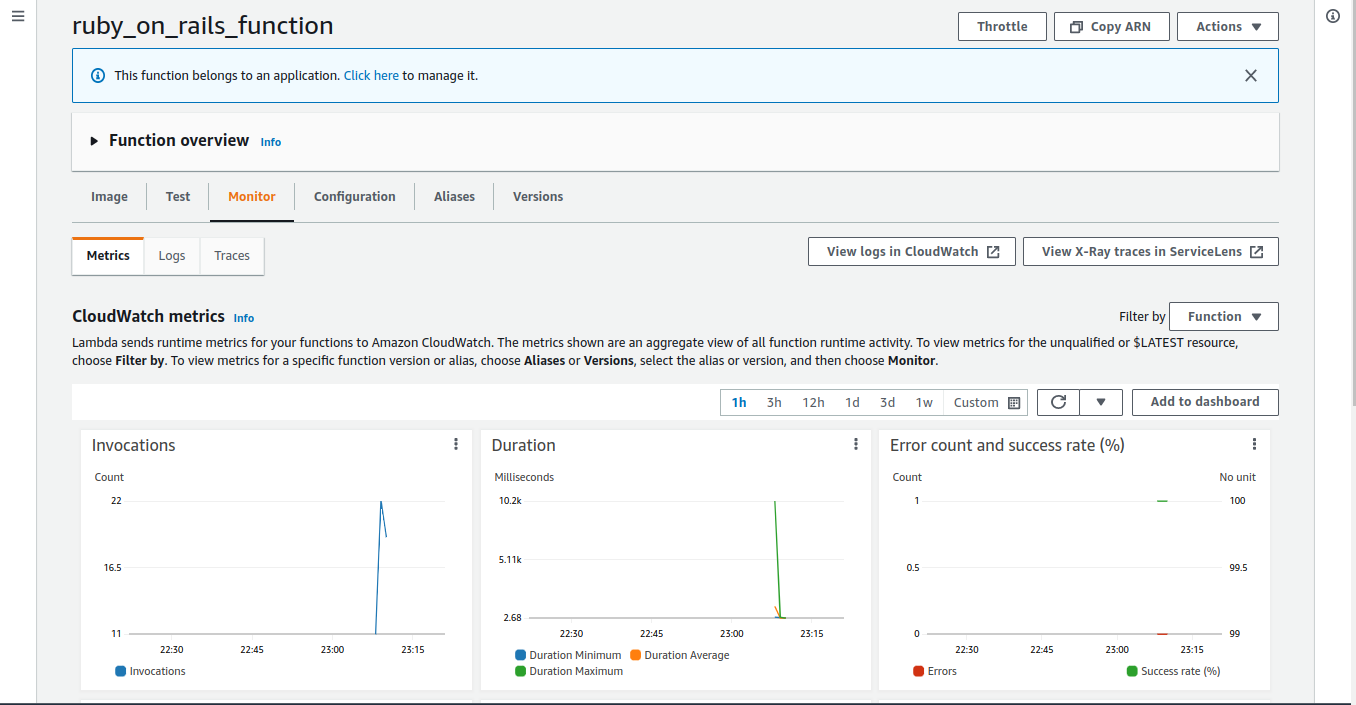Open the refresh interval dropdown arrow
Screen dimensions: 1356x705
click(x=1101, y=402)
